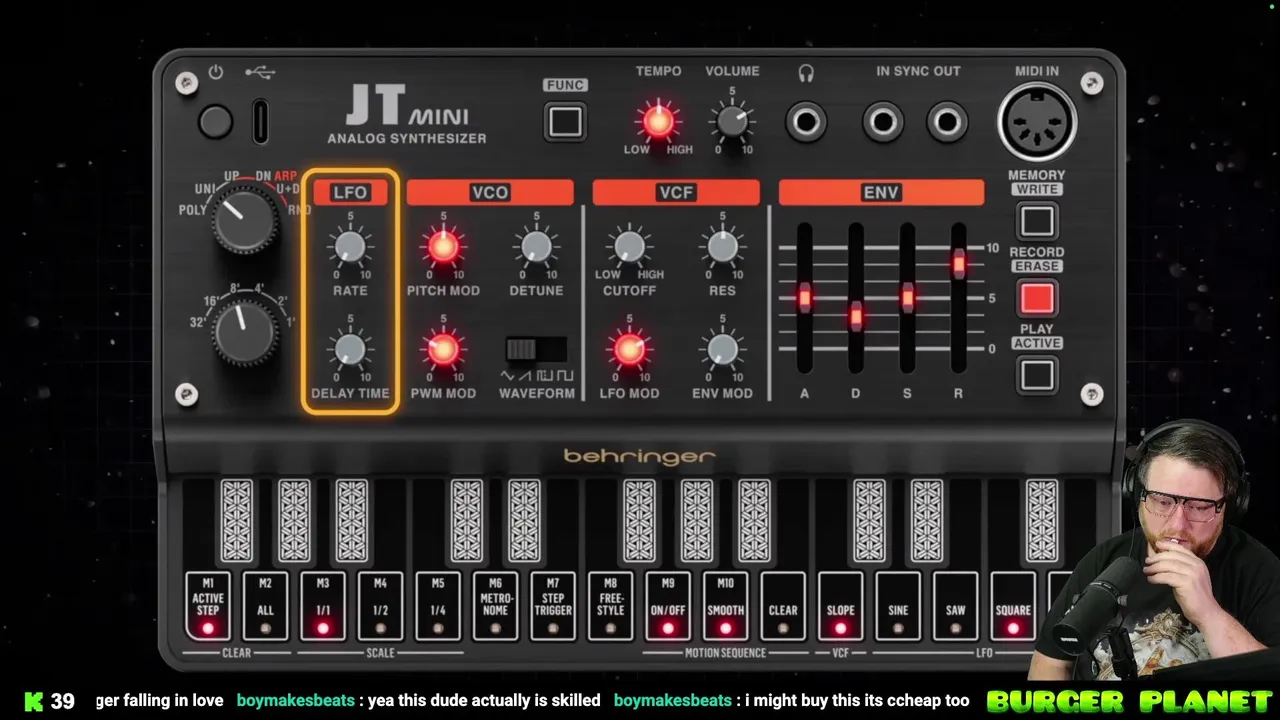Click the LFO DELAY TIME knob
Viewport: 1280px width, 720px height.
tap(350, 349)
